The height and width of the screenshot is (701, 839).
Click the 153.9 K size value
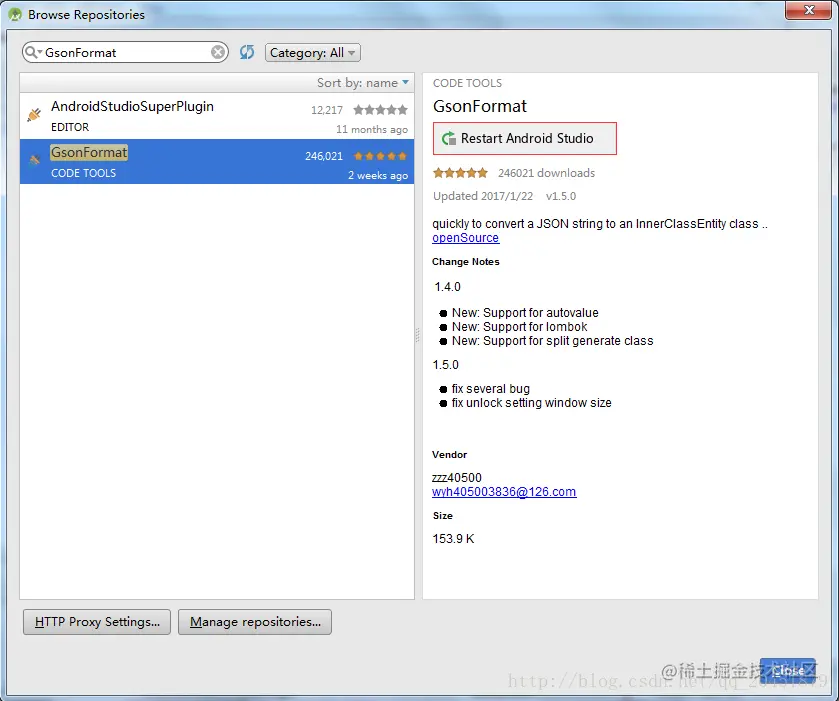pyautogui.click(x=453, y=538)
